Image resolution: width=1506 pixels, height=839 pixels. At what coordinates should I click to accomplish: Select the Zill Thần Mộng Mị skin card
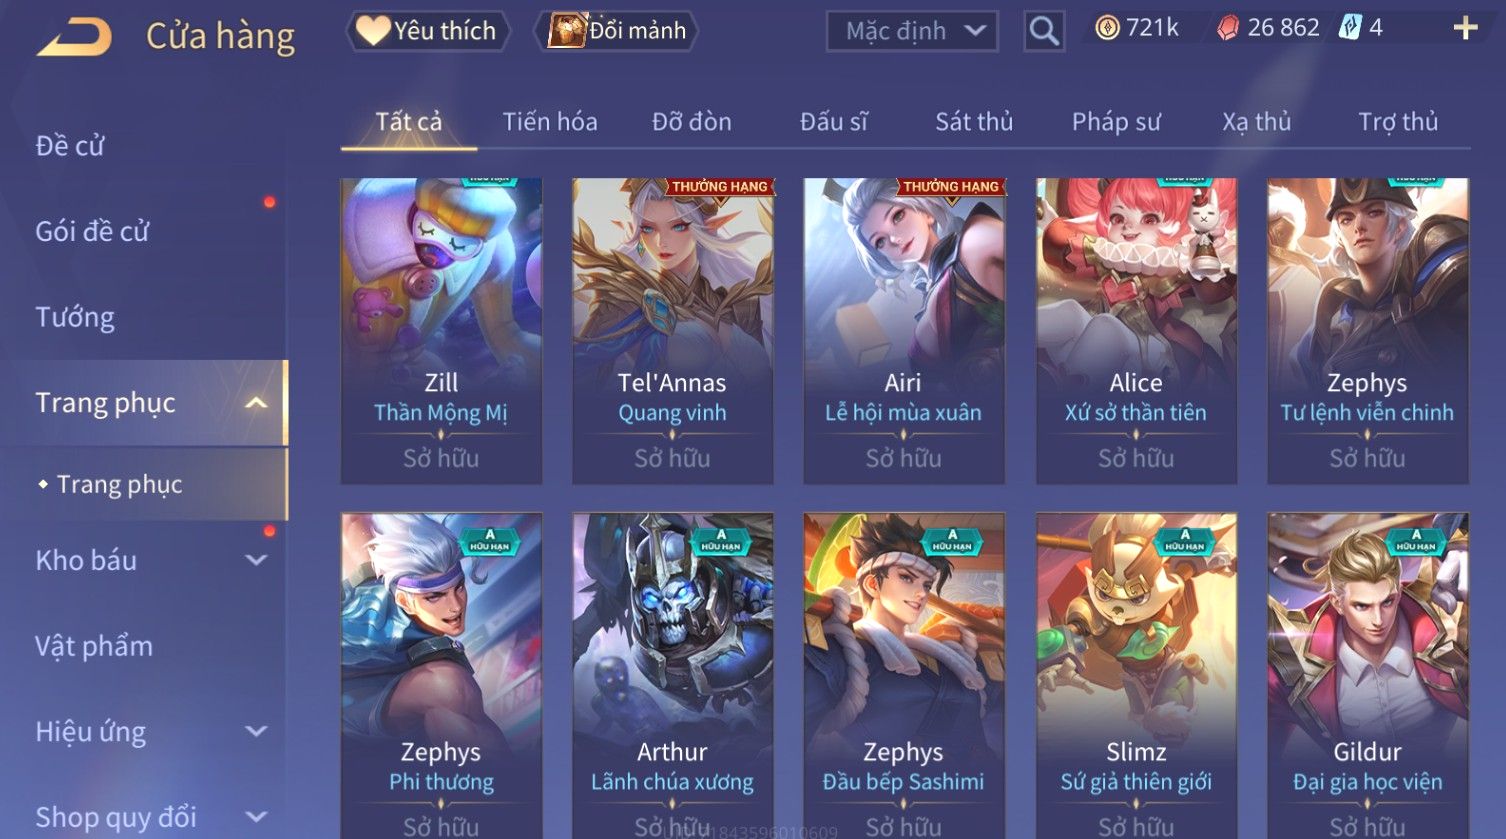pos(441,331)
